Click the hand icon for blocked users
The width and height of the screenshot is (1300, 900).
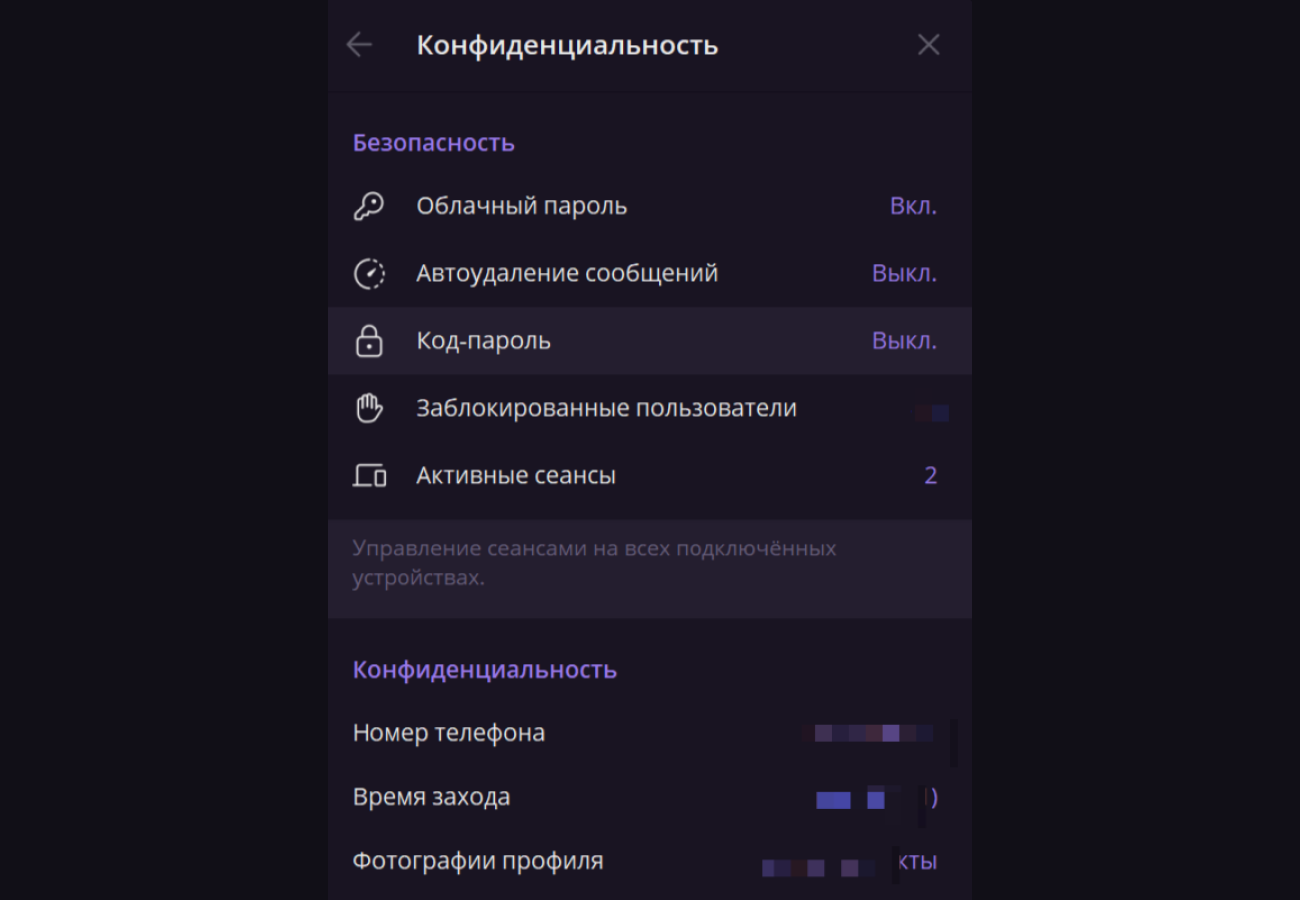tap(369, 408)
